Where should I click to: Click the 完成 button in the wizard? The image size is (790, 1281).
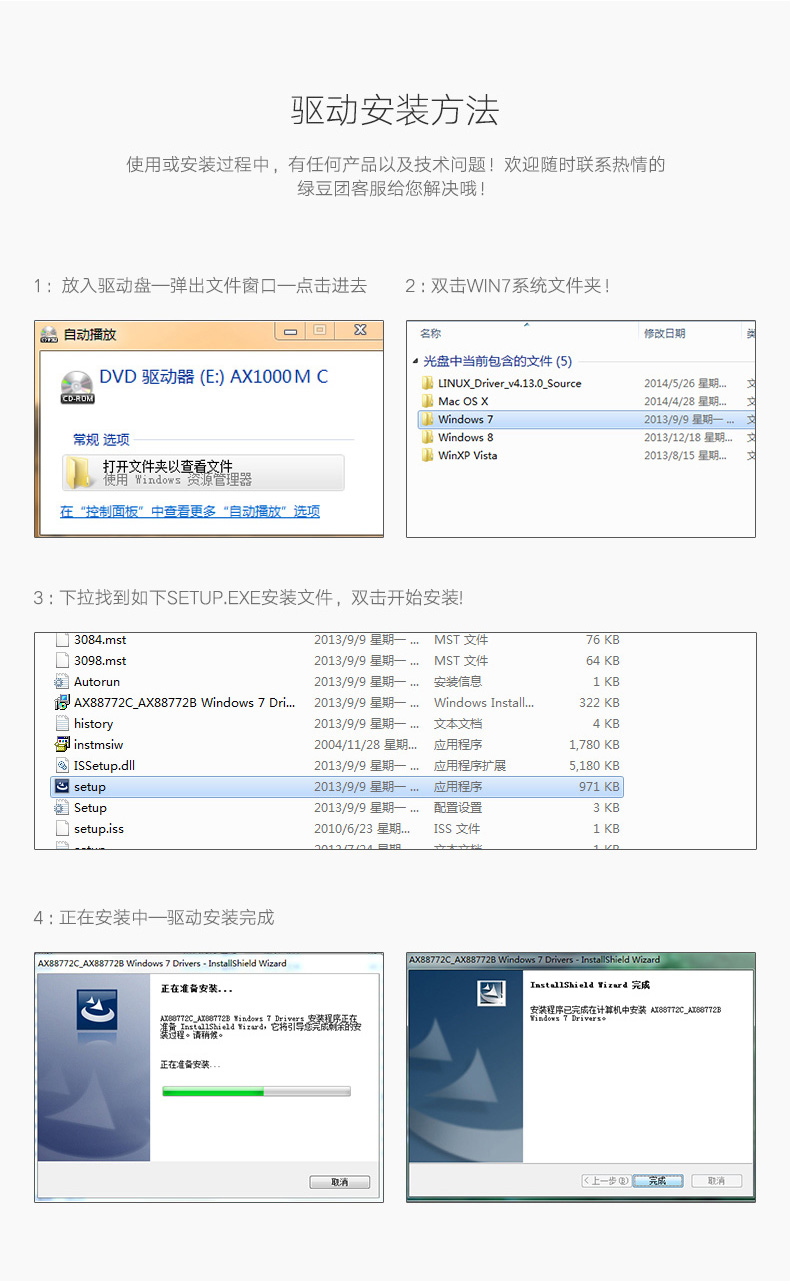point(657,1181)
